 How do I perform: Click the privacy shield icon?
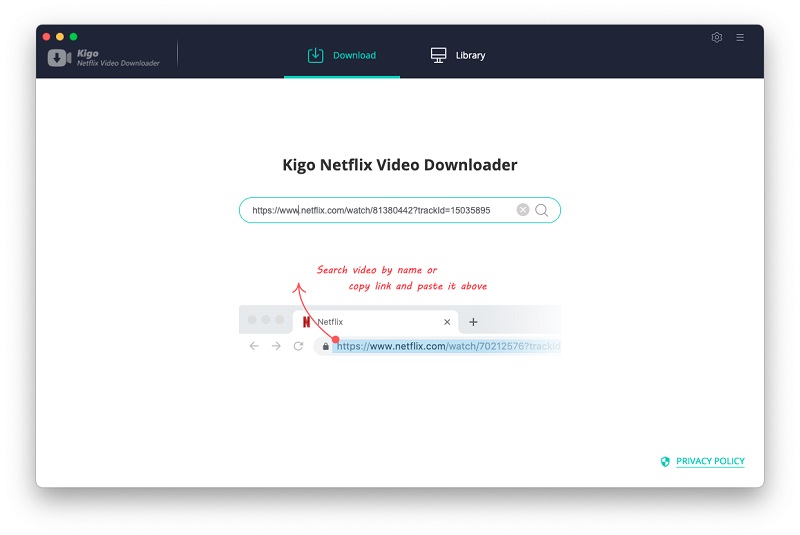(665, 462)
